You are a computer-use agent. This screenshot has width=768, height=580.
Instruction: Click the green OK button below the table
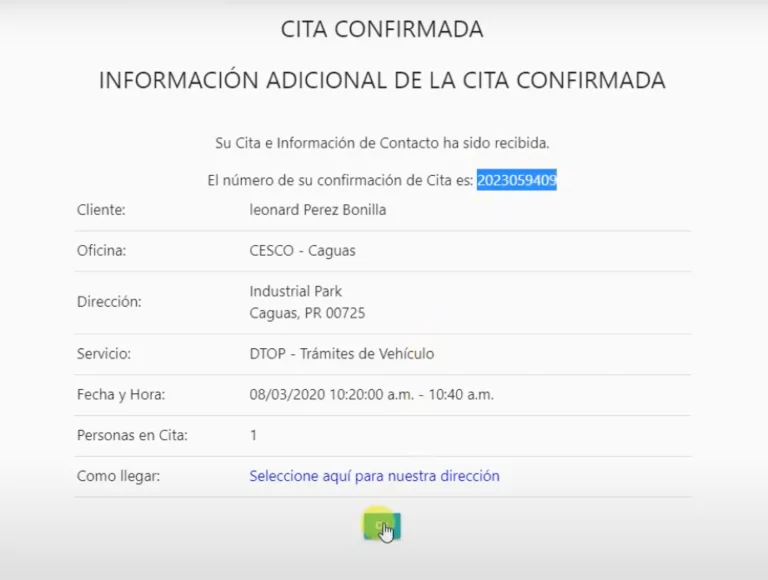(381, 526)
